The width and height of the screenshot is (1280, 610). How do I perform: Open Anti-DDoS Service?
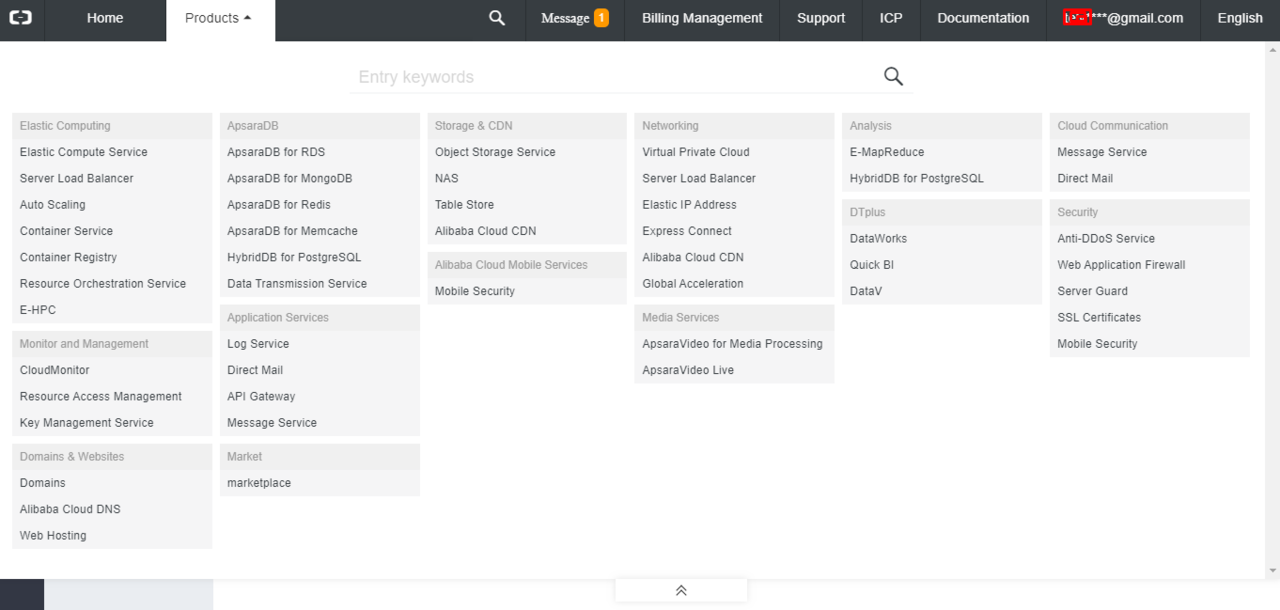pyautogui.click(x=1106, y=238)
